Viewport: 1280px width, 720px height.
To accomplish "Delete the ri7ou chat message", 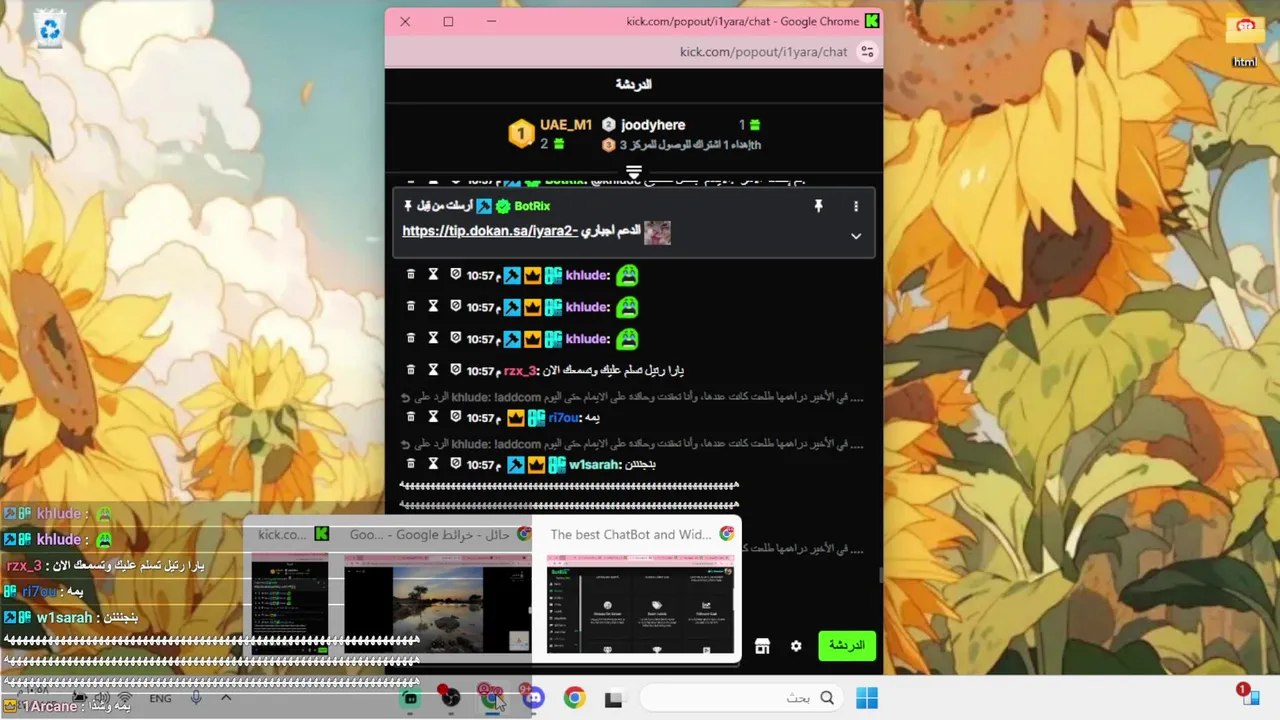I will click(x=411, y=416).
